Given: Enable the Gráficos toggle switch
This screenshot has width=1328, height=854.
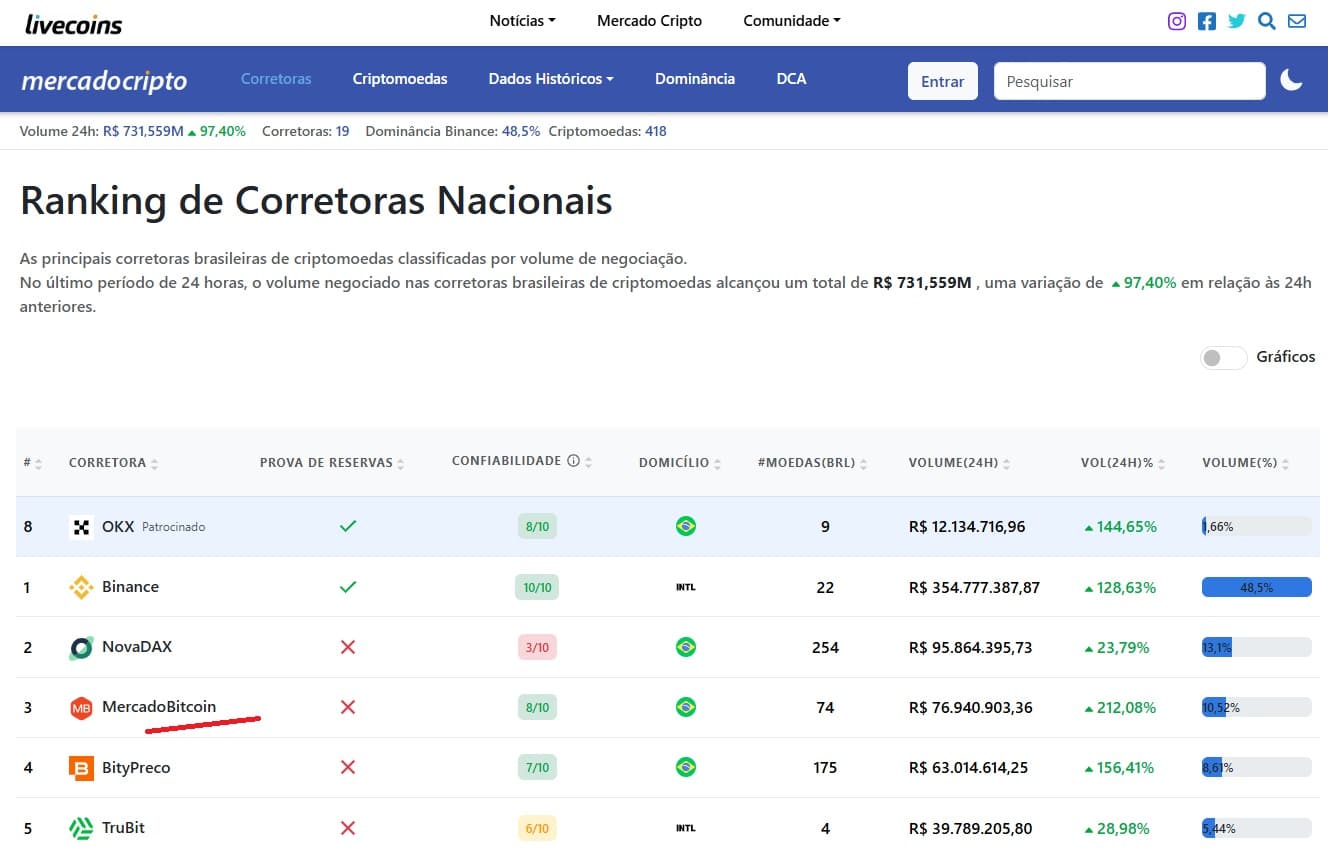Looking at the screenshot, I should tap(1223, 357).
